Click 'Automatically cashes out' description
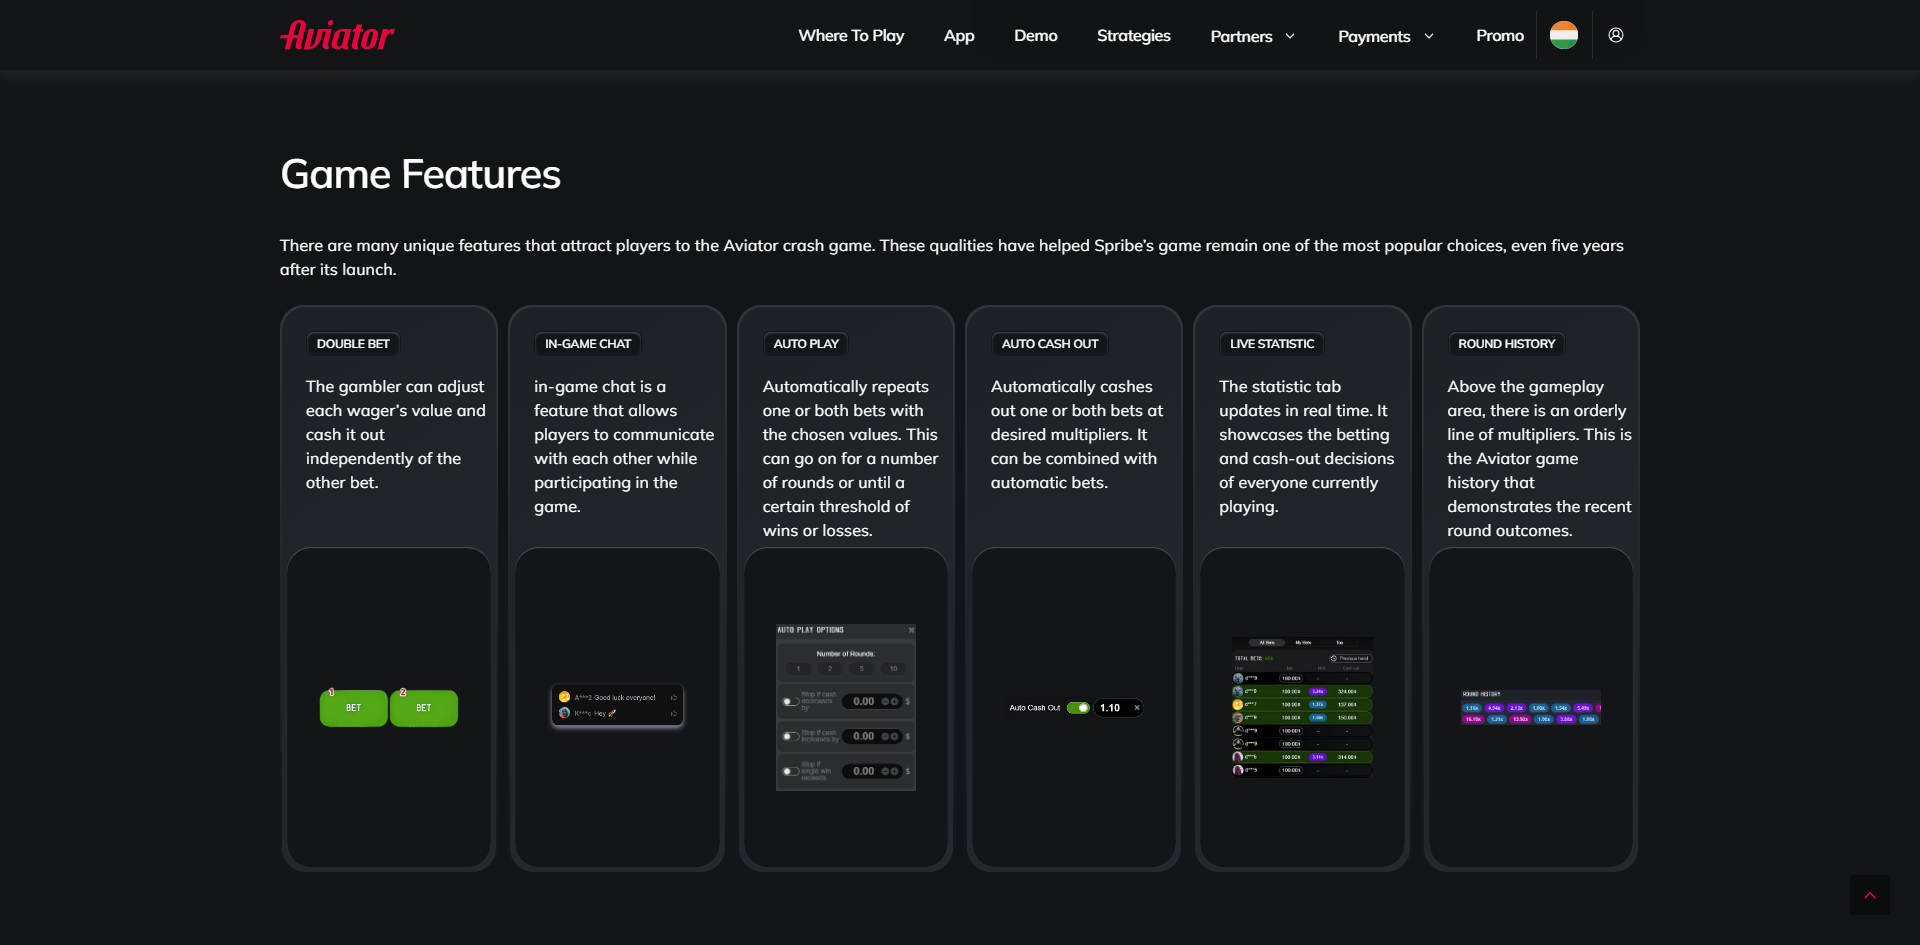The width and height of the screenshot is (1920, 945). (x=1077, y=434)
